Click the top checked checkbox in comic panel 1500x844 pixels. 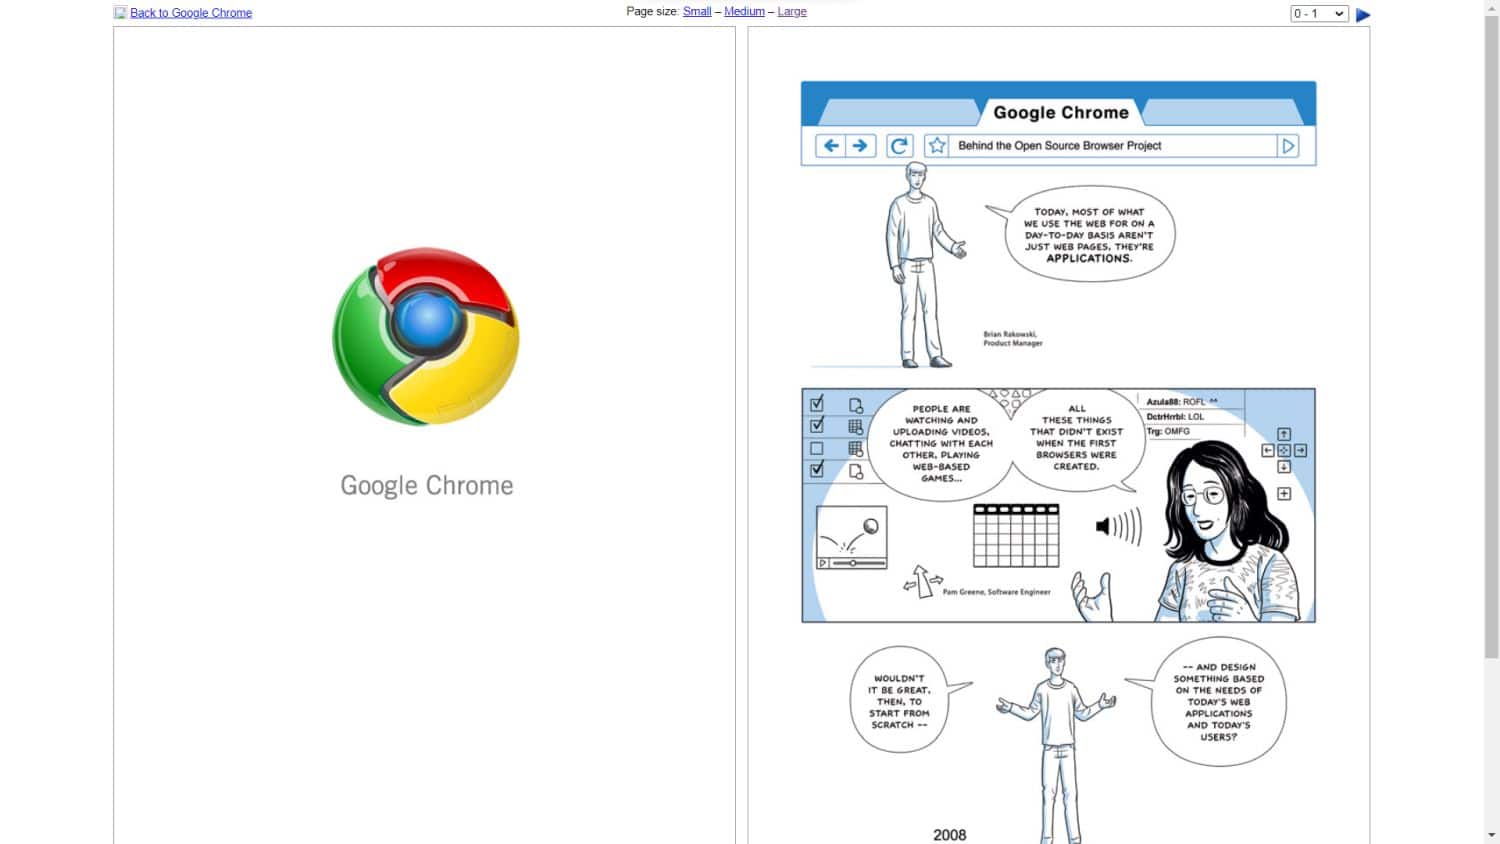[817, 404]
